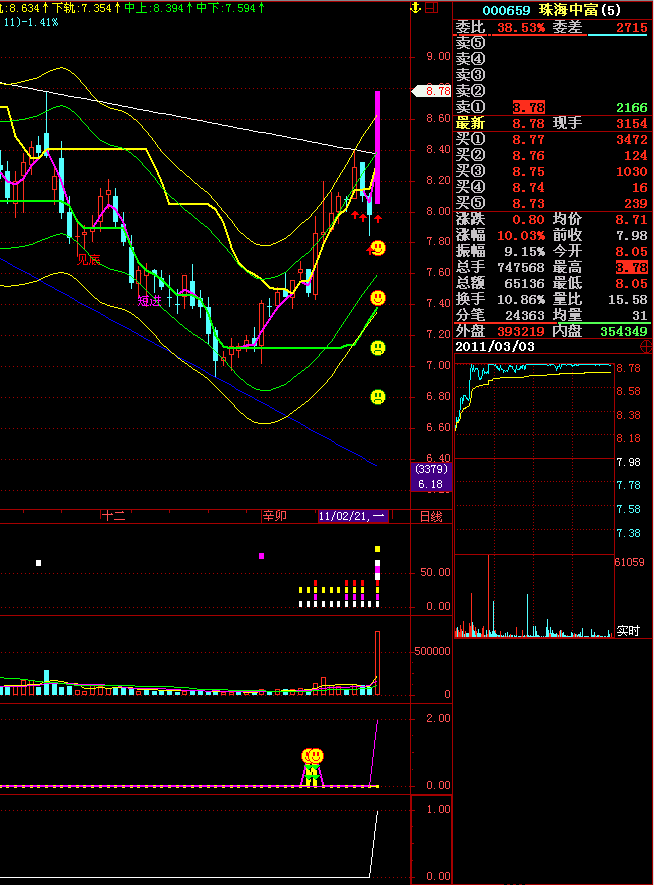Image resolution: width=655 pixels, height=885 pixels.
Task: Click the 买⑤ volume 239
Action: pyautogui.click(x=635, y=204)
